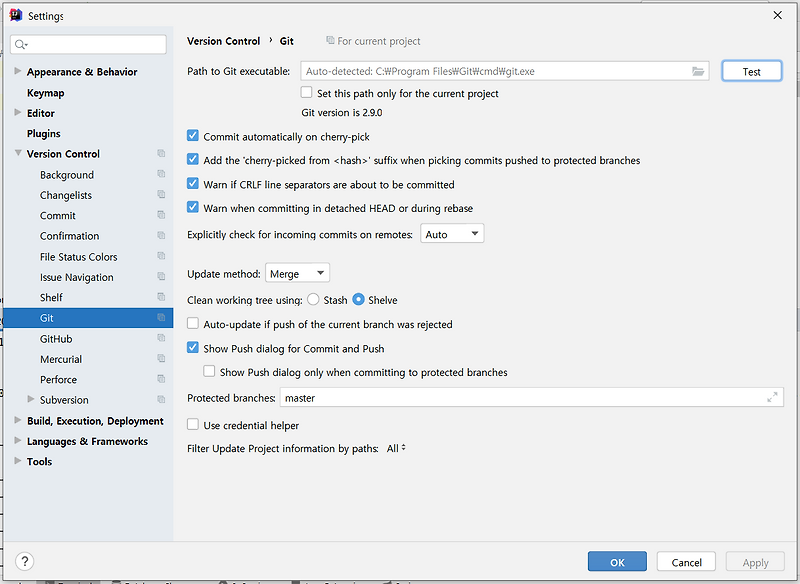This screenshot has height=584, width=800.
Task: Browse for Git executable using the folder icon
Action: tap(698, 70)
